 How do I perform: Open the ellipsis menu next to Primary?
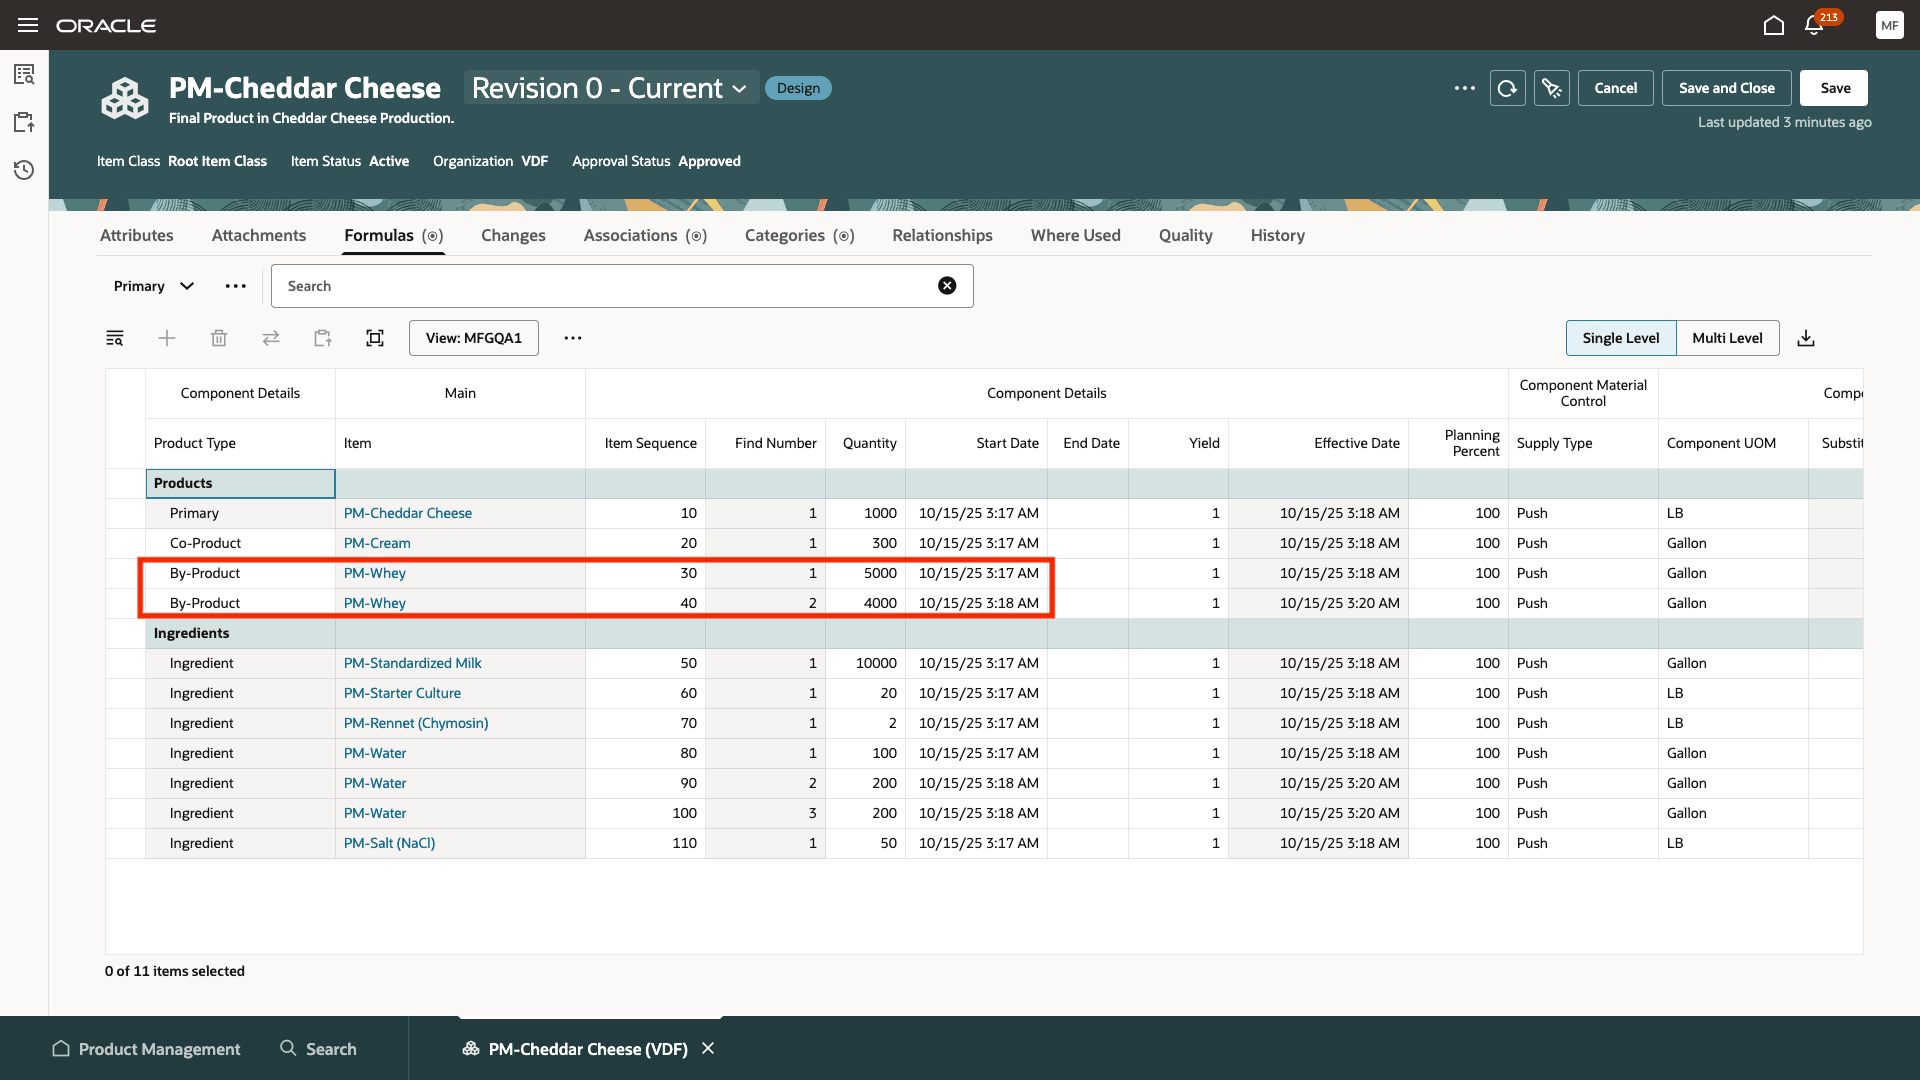pyautogui.click(x=235, y=286)
